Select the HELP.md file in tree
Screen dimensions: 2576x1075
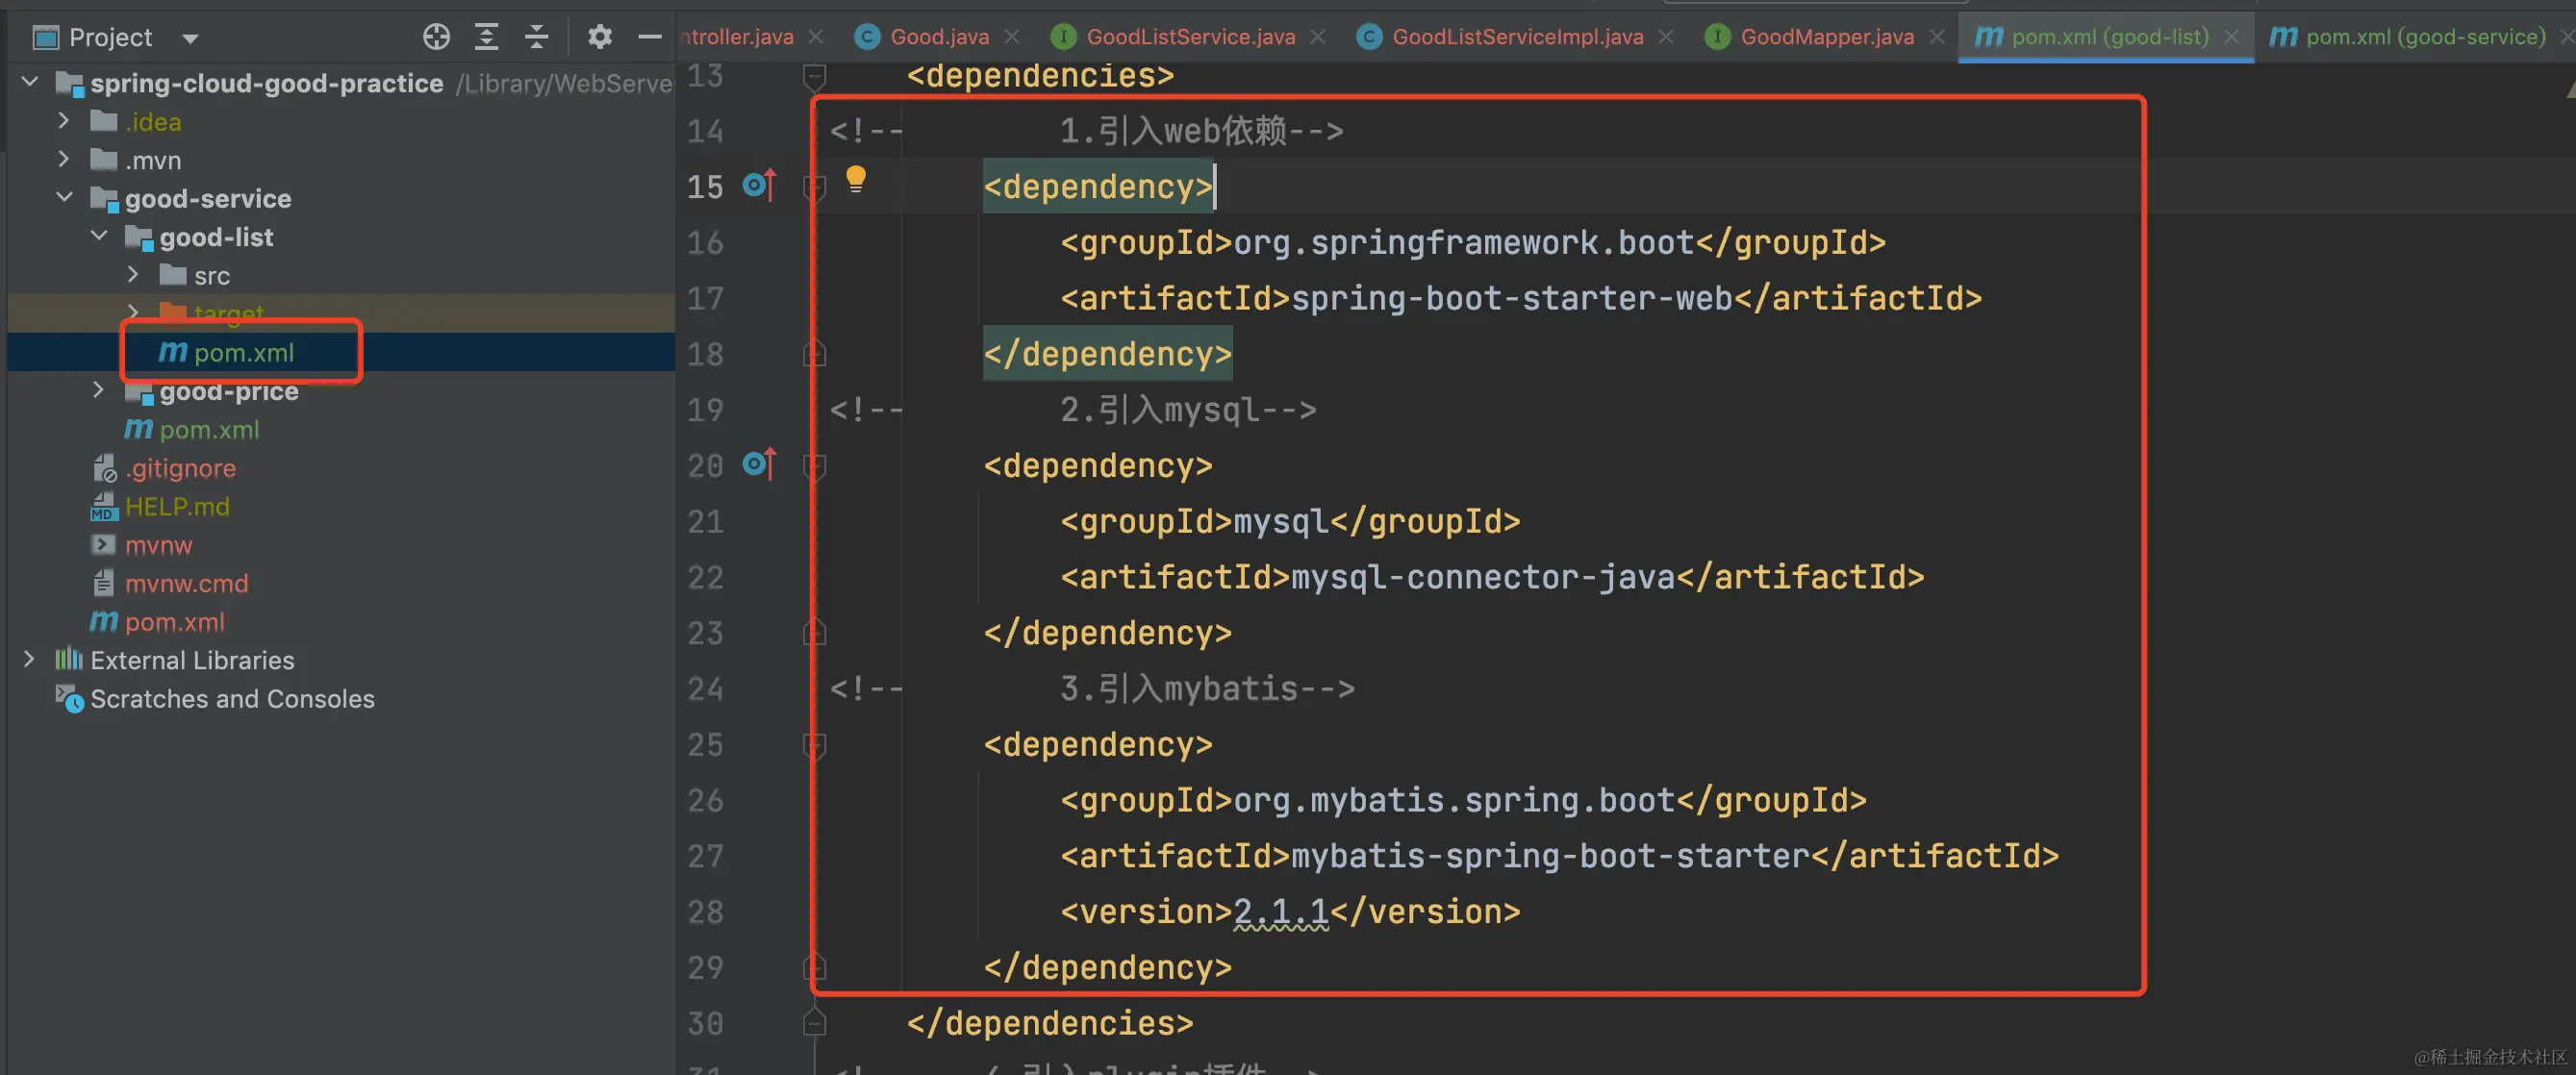(x=177, y=506)
